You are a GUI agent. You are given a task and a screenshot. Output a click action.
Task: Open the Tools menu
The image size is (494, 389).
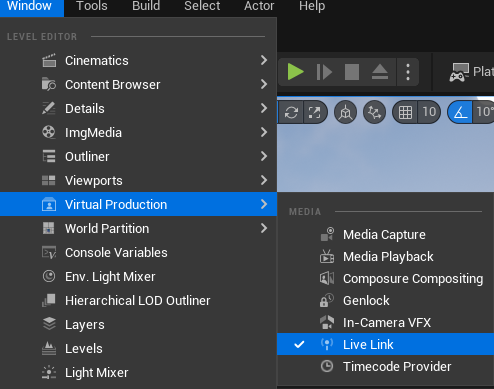point(92,6)
